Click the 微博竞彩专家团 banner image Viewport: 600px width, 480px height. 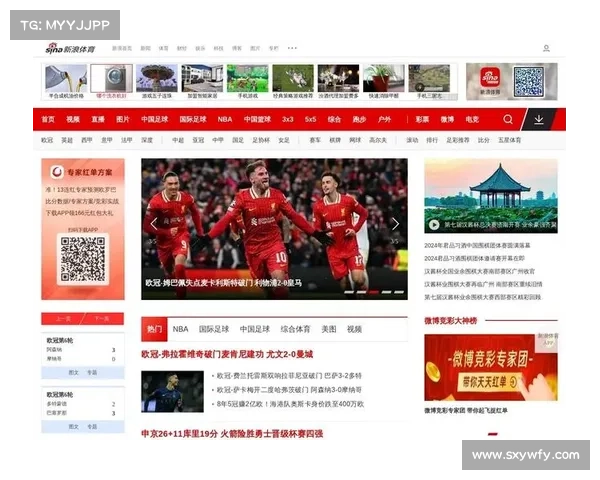[x=491, y=367]
